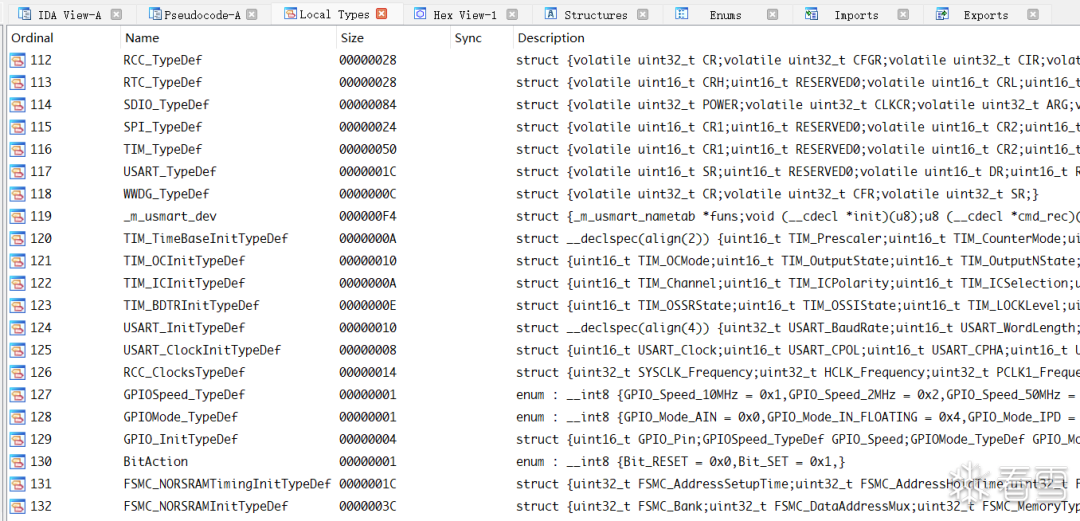The image size is (1080, 521).
Task: Click the Imports tab icon
Action: click(x=811, y=14)
